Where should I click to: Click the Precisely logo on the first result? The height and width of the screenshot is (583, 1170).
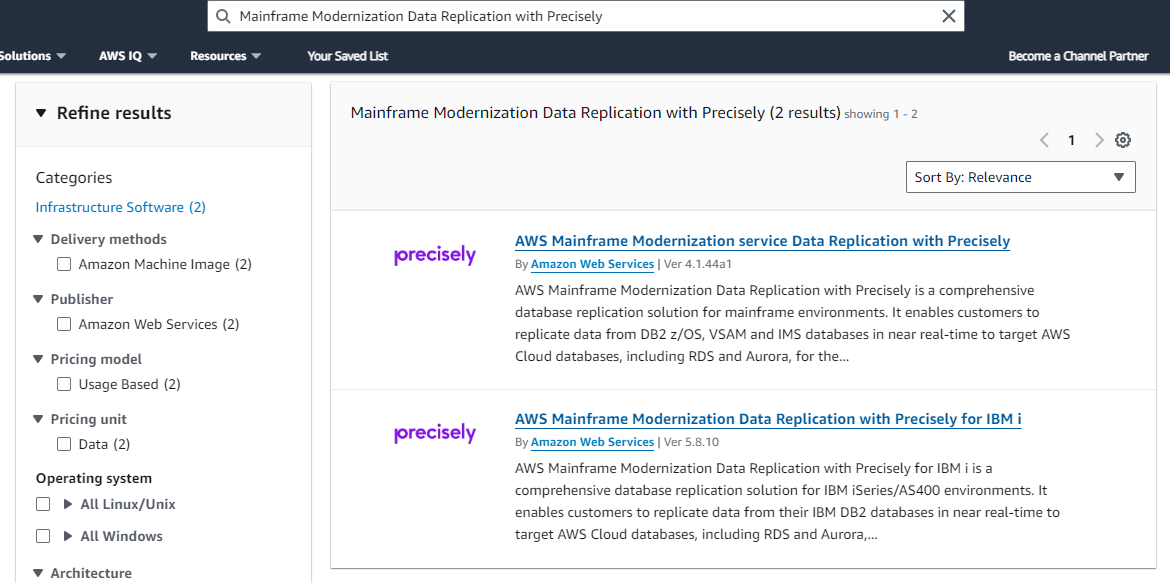[435, 254]
